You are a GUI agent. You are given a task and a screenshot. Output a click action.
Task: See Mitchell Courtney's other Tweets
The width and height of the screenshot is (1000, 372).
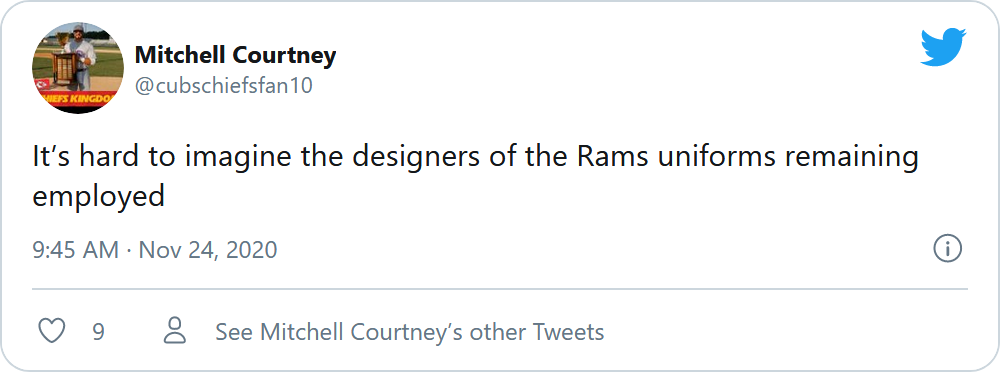[409, 332]
